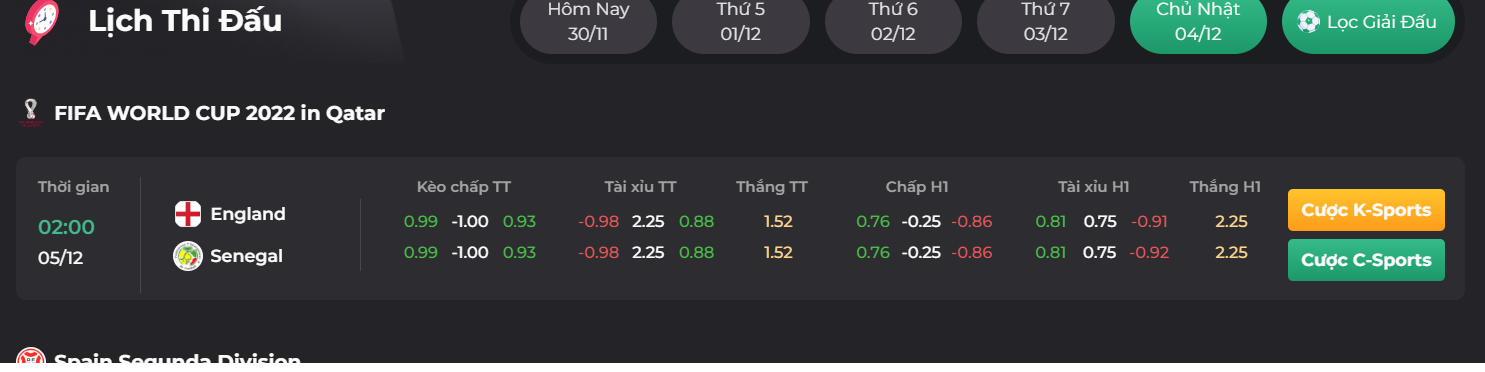The height and width of the screenshot is (372, 1485).
Task: Select the Hôm Nay 30/11 date tab
Action: click(588, 22)
